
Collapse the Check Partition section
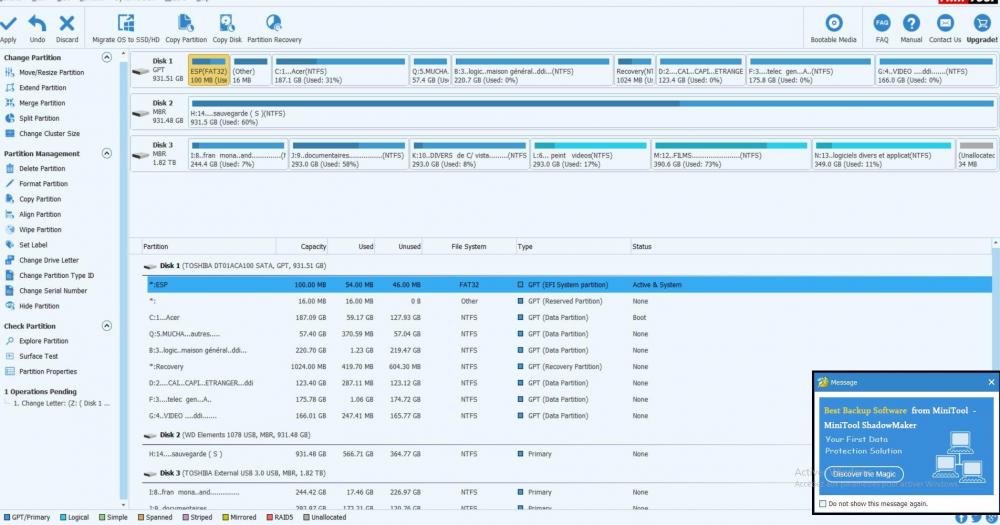(107, 326)
